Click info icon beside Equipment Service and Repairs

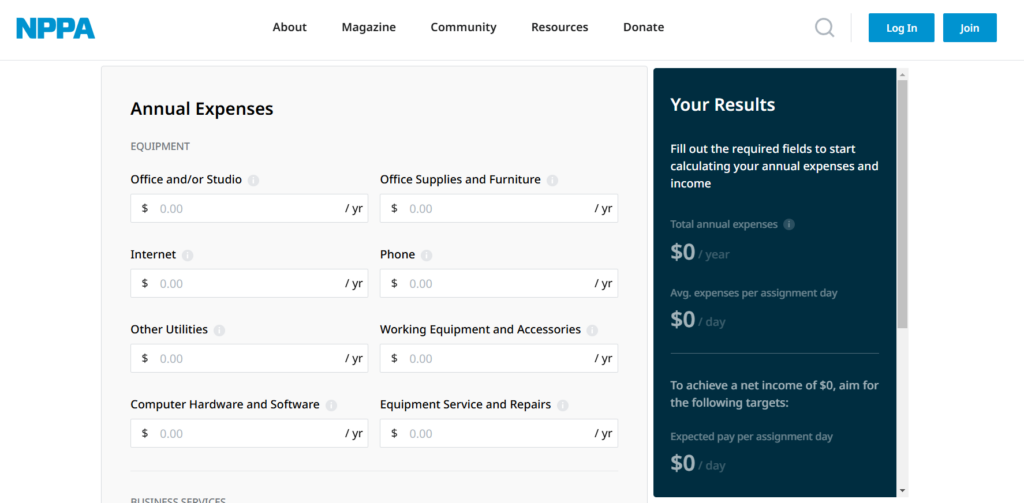coord(562,406)
